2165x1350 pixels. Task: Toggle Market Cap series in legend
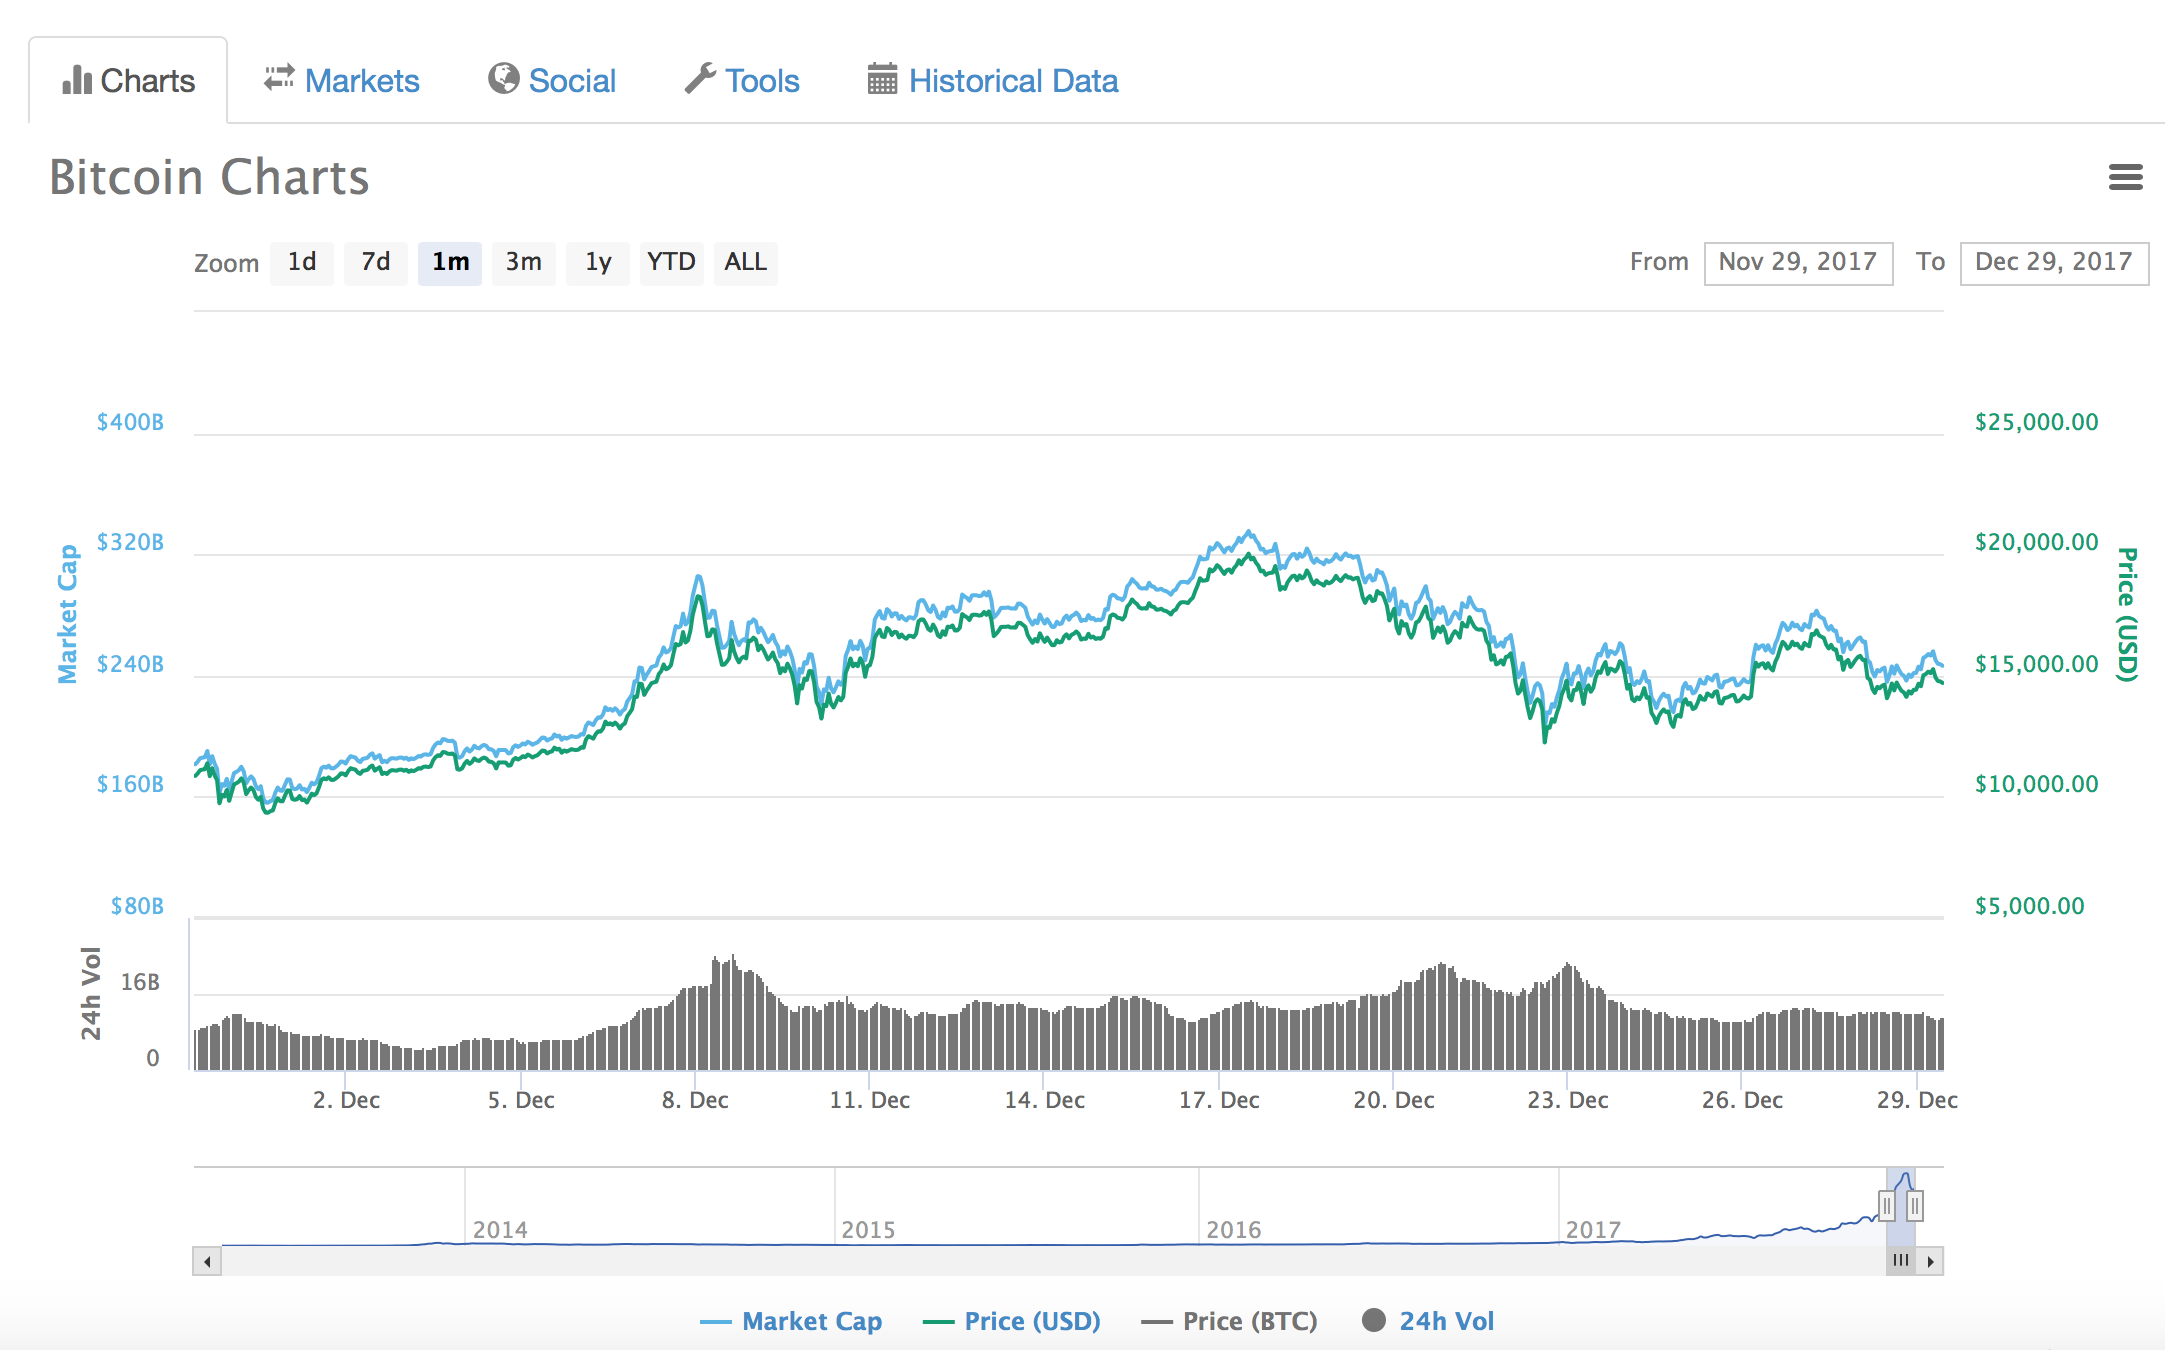click(x=811, y=1321)
